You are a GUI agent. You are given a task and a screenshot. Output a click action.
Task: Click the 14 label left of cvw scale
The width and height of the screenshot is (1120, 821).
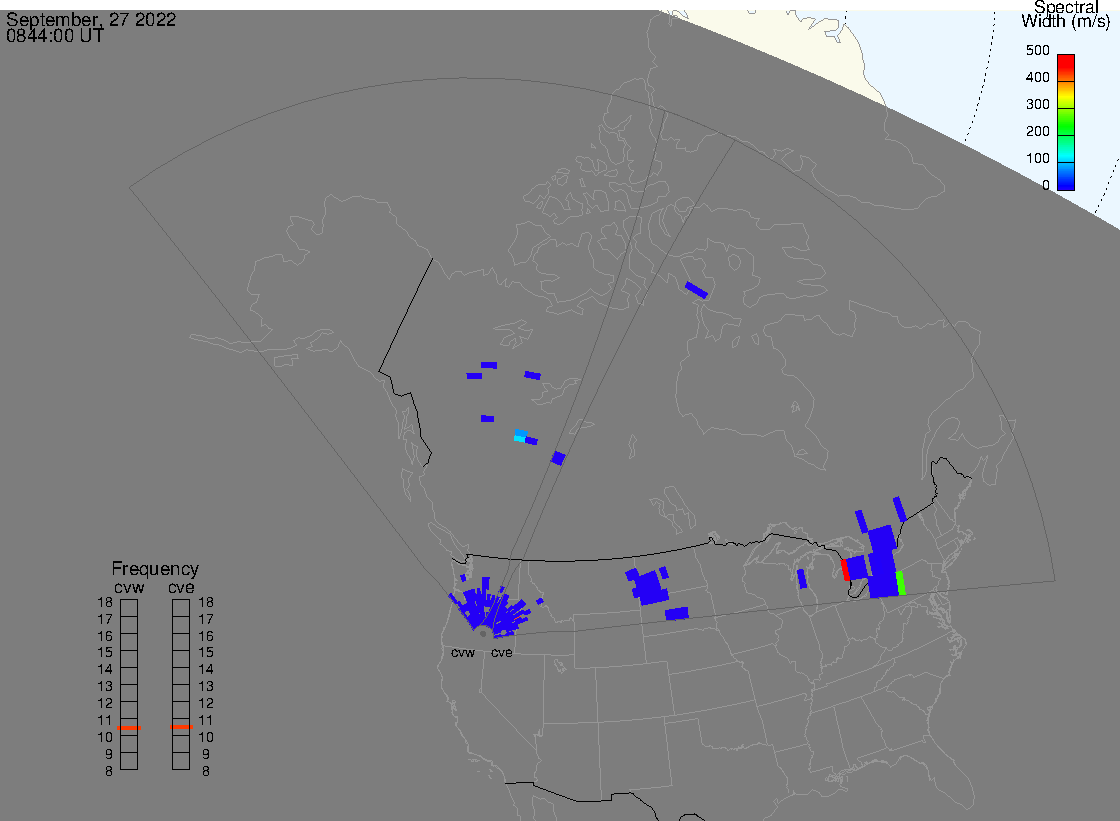tap(105, 670)
